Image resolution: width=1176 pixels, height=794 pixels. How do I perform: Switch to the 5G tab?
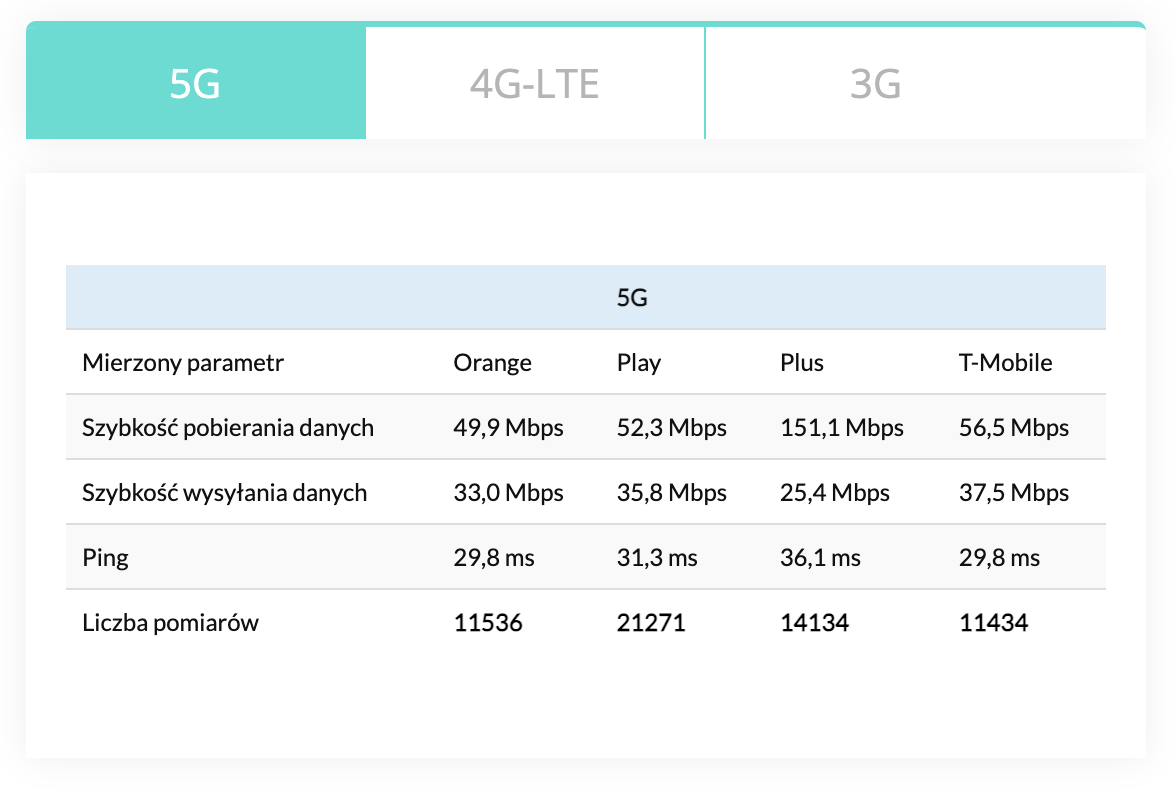tap(195, 84)
